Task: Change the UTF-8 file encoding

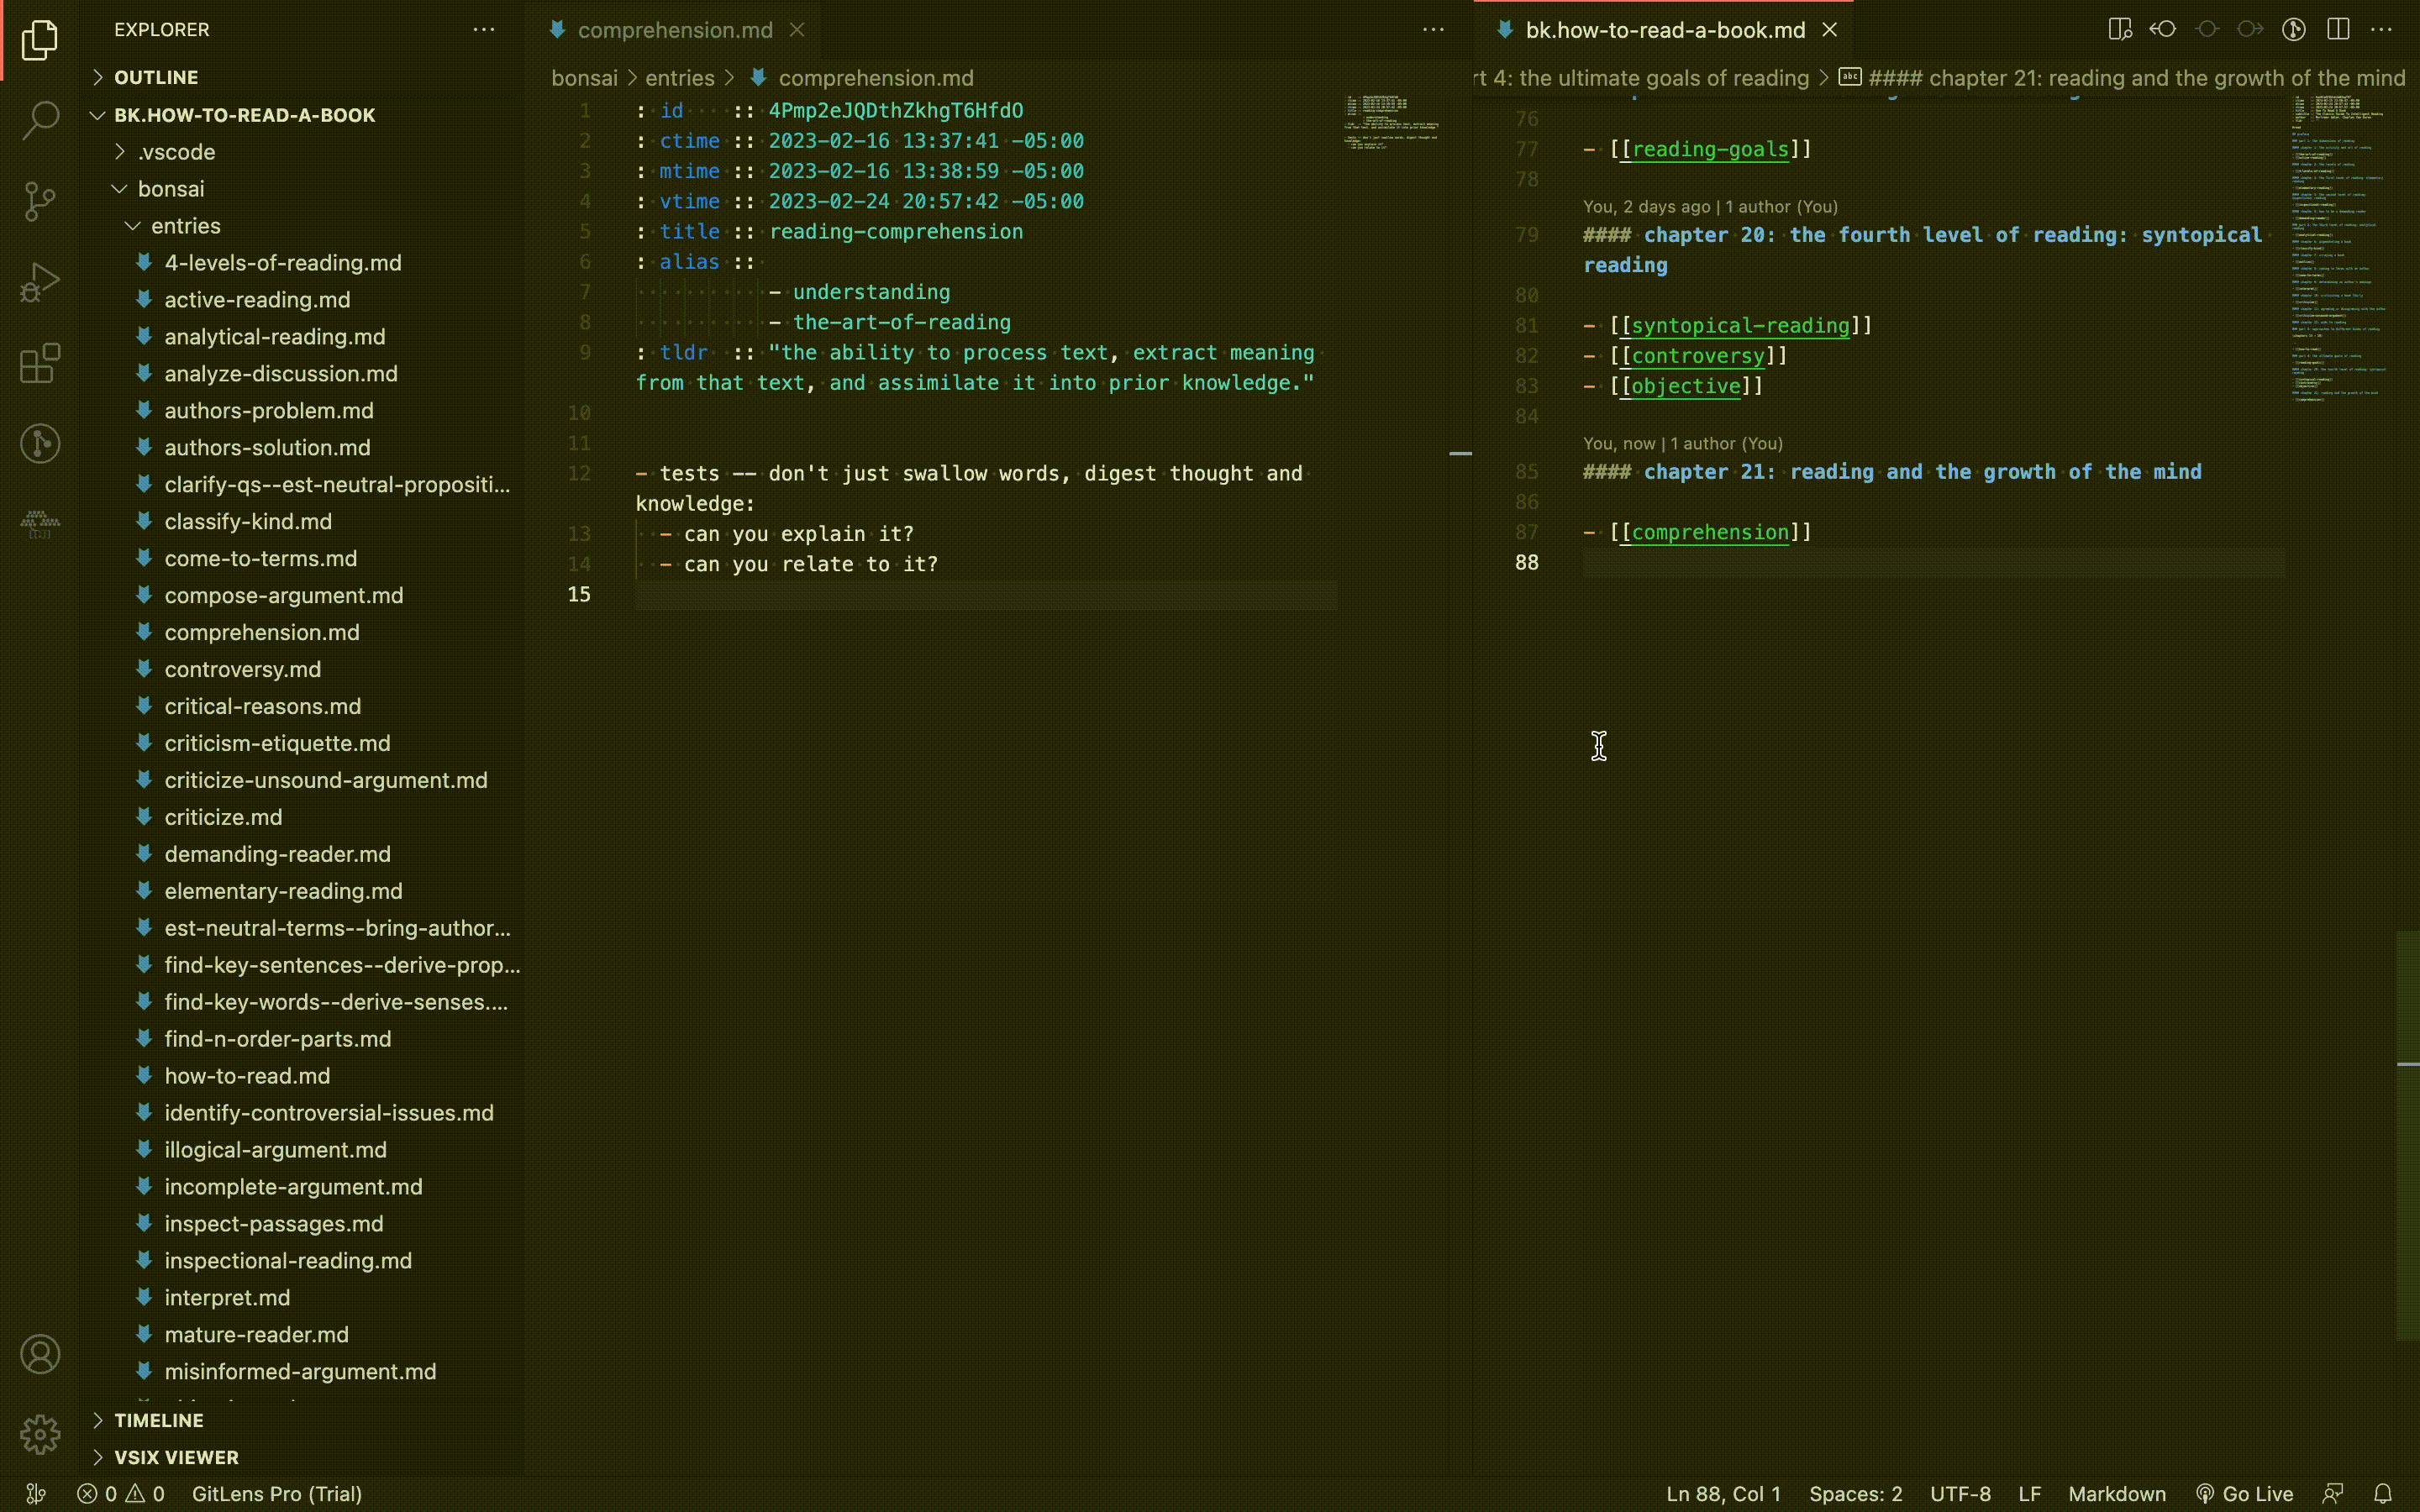Action: 1960,1493
